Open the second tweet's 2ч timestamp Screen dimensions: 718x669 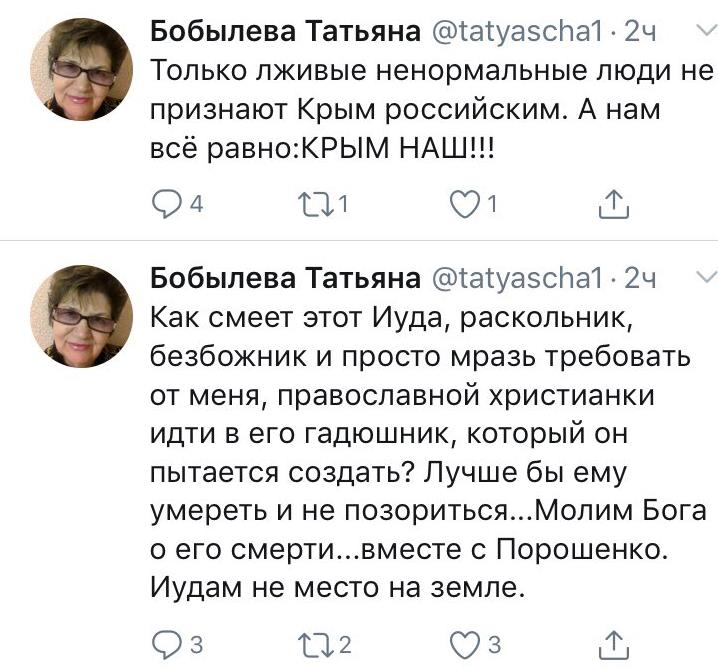[x=639, y=276]
